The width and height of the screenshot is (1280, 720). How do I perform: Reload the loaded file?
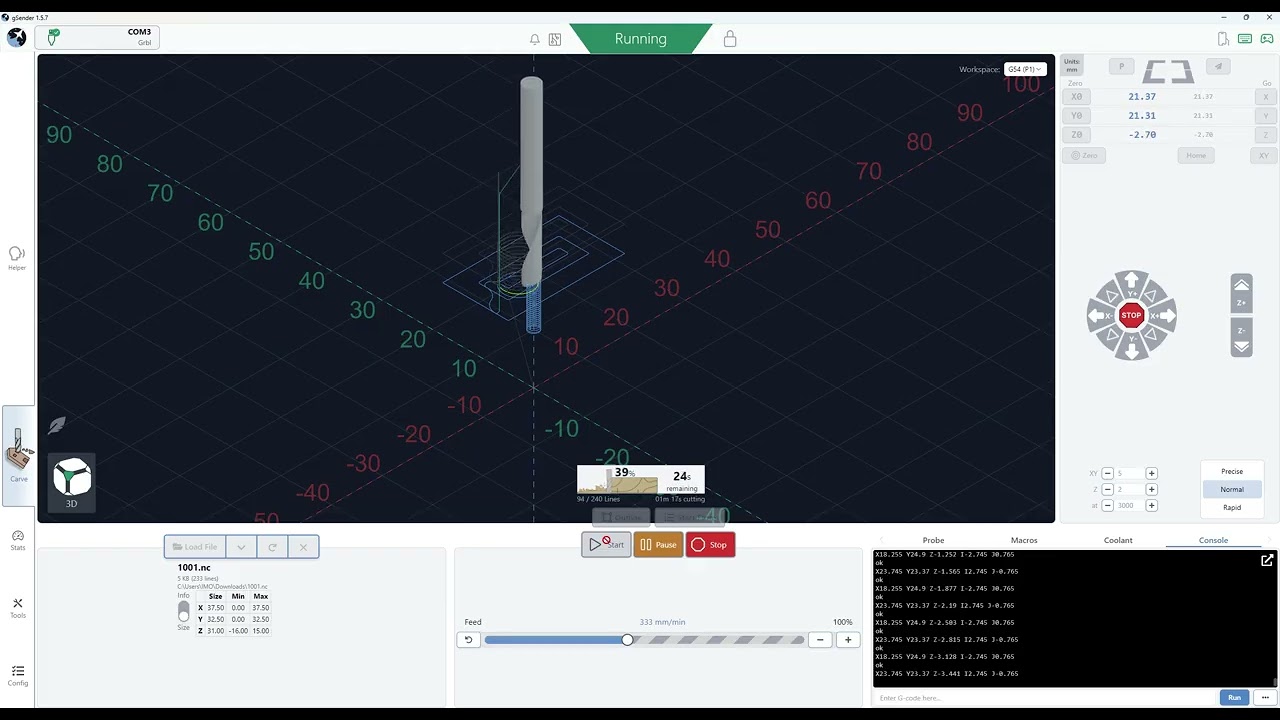point(272,547)
